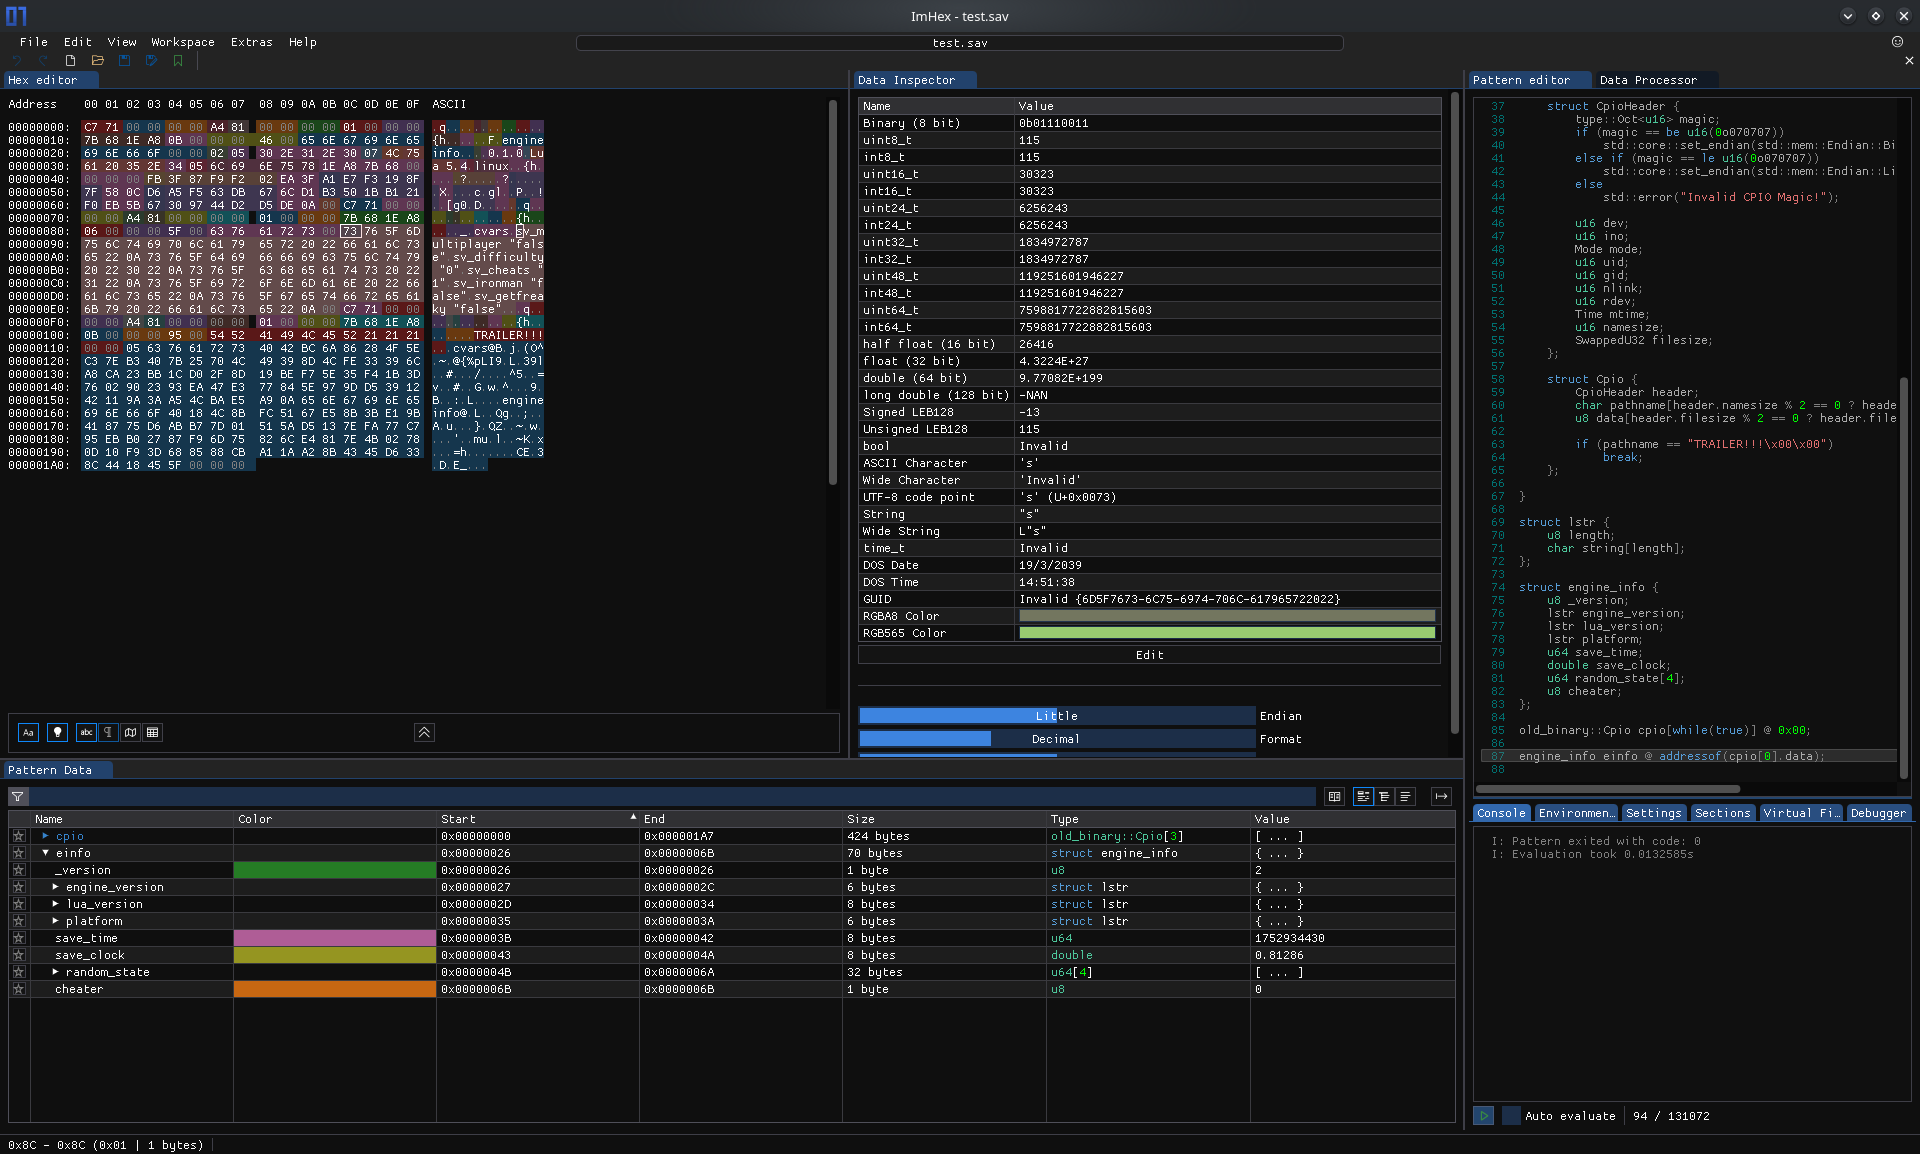Switch to the Environment tab
The image size is (1920, 1154).
tap(1576, 813)
